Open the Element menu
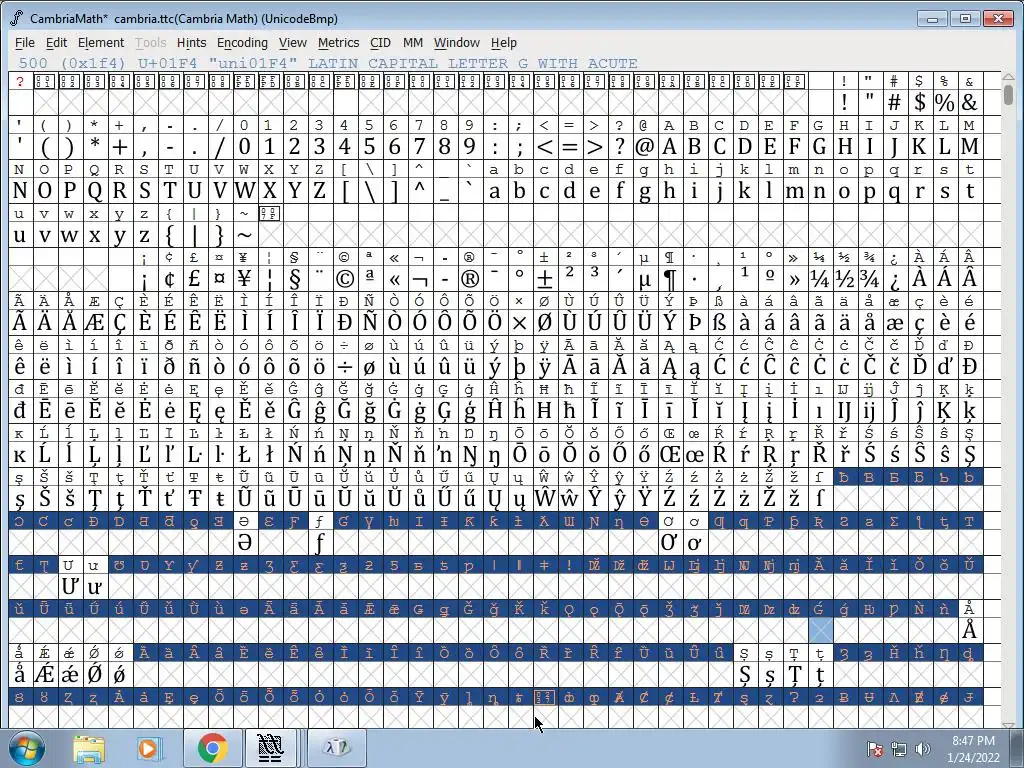The width and height of the screenshot is (1024, 768). click(101, 42)
